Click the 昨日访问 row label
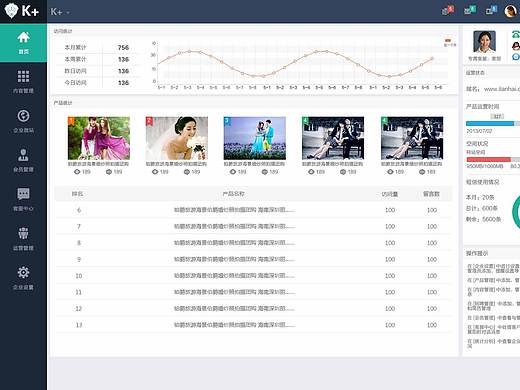 [75, 71]
